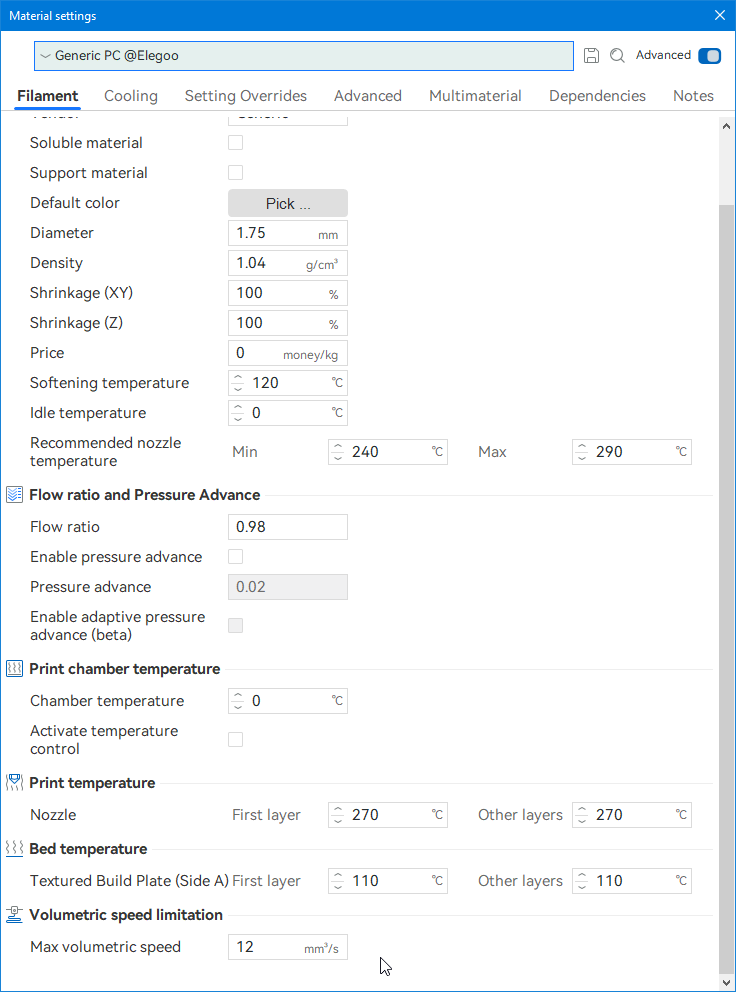736x992 pixels.
Task: Check the Enable pressure advance box
Action: coord(236,557)
